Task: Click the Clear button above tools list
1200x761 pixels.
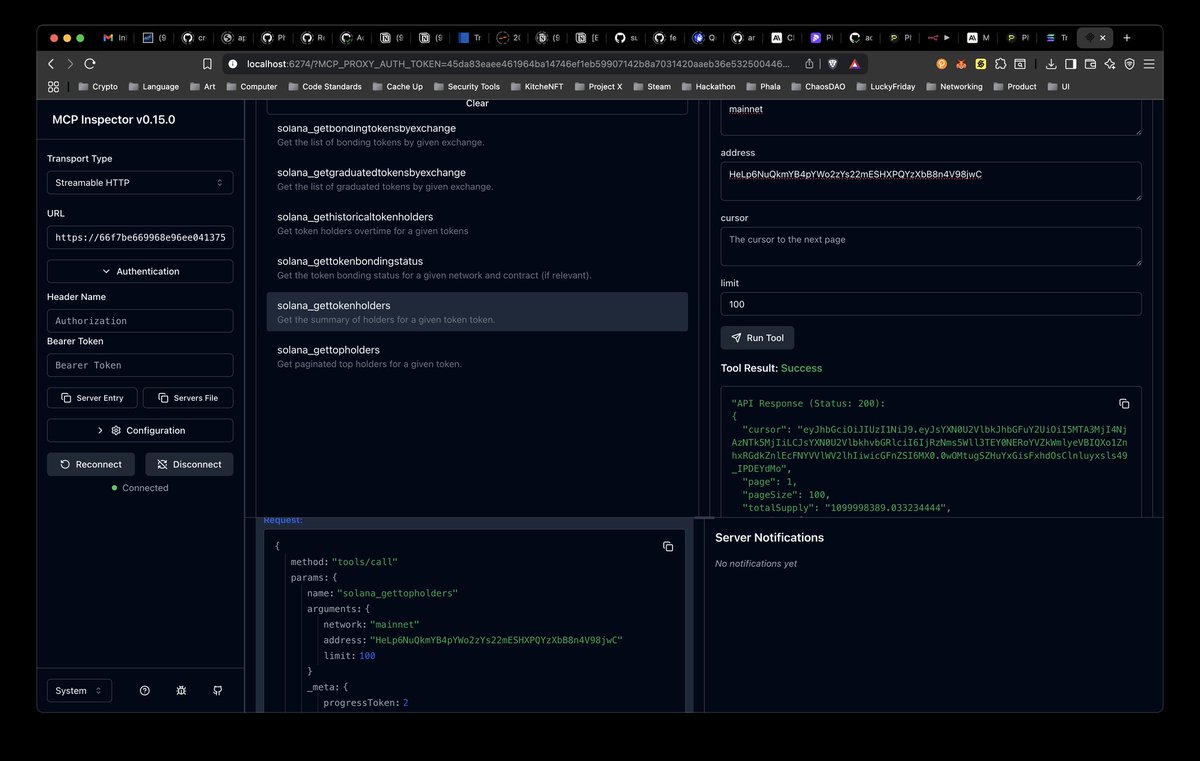Action: (477, 104)
